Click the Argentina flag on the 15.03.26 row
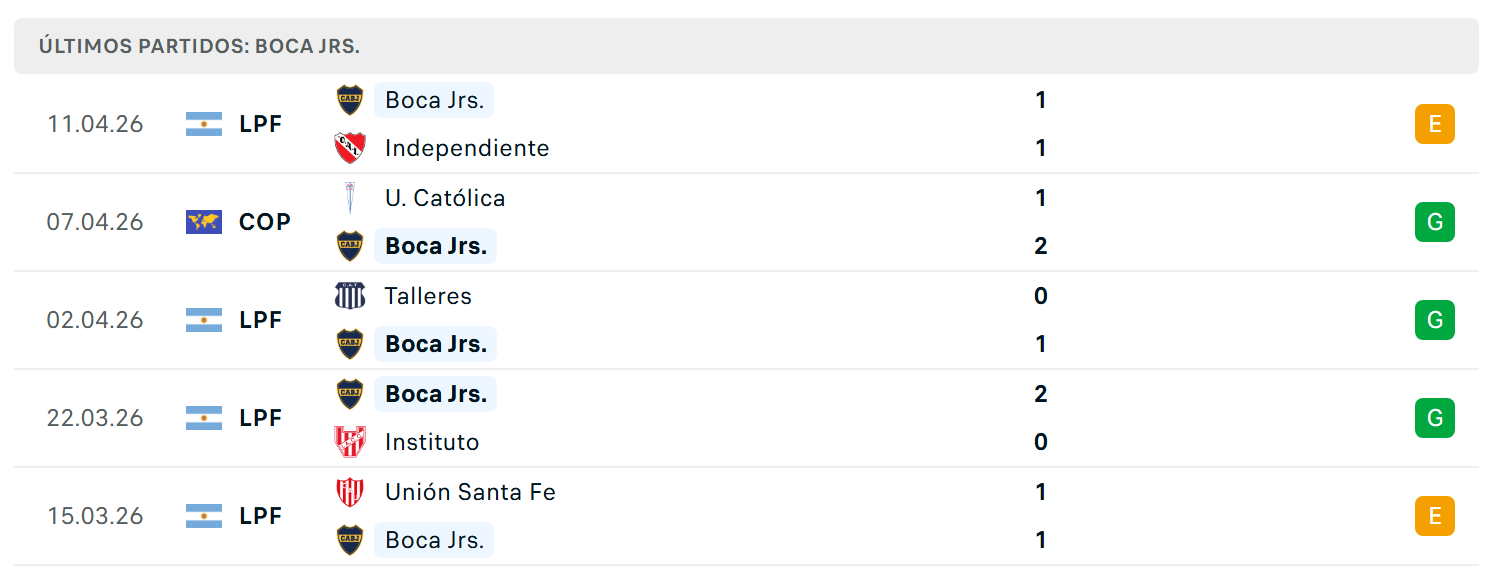The image size is (1495, 584). click(x=204, y=516)
